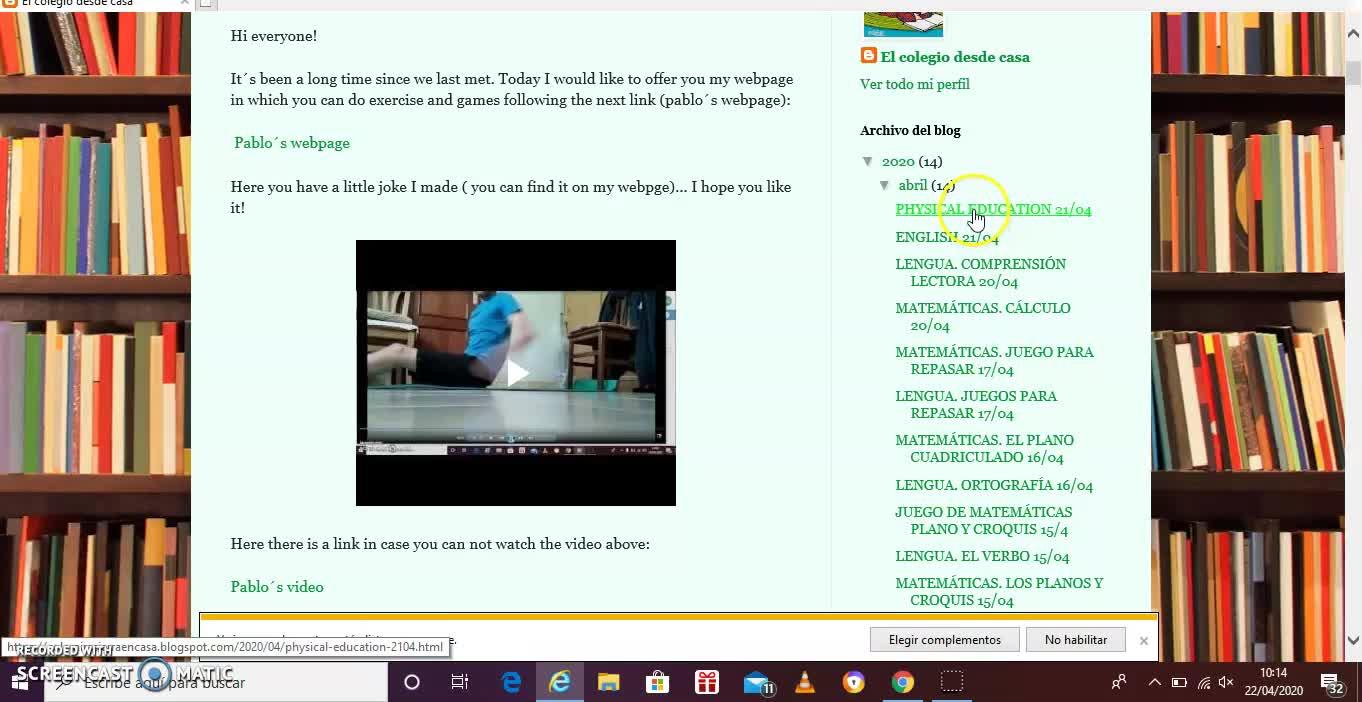Open ENGLISH 21/04 post

[946, 237]
